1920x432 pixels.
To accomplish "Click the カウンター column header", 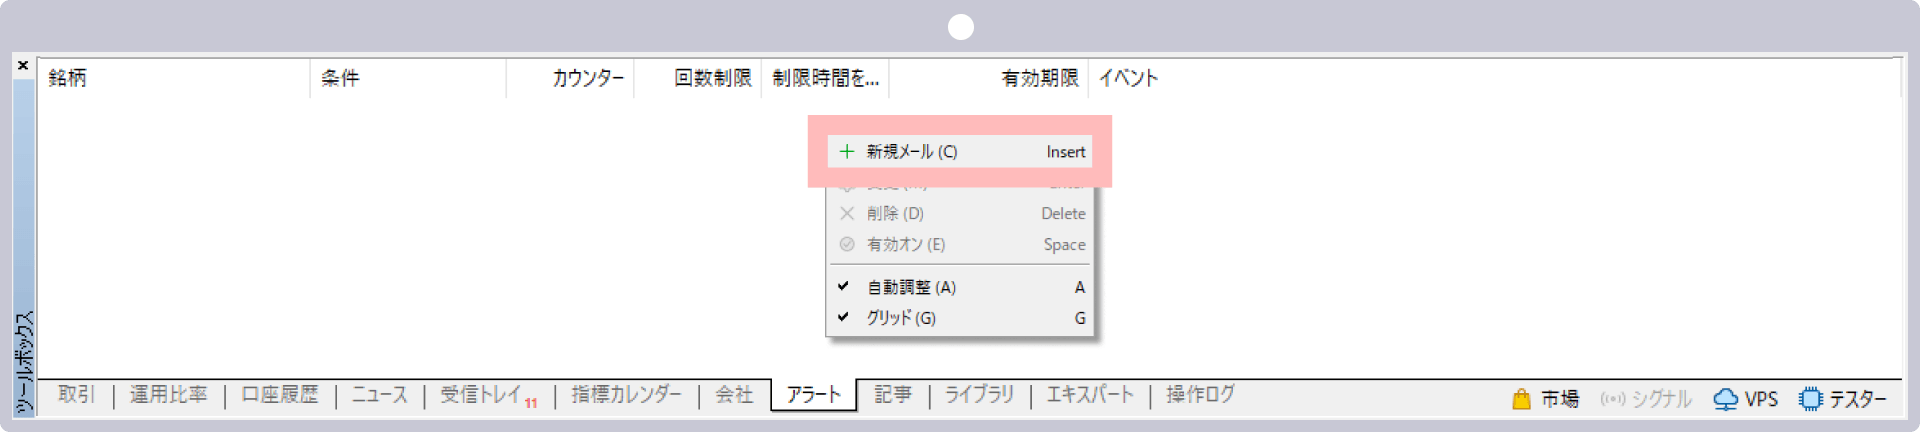I will (x=588, y=78).
